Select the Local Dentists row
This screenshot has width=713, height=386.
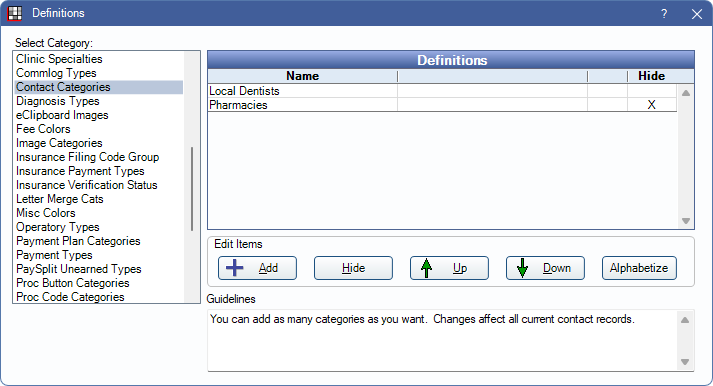coord(442,91)
